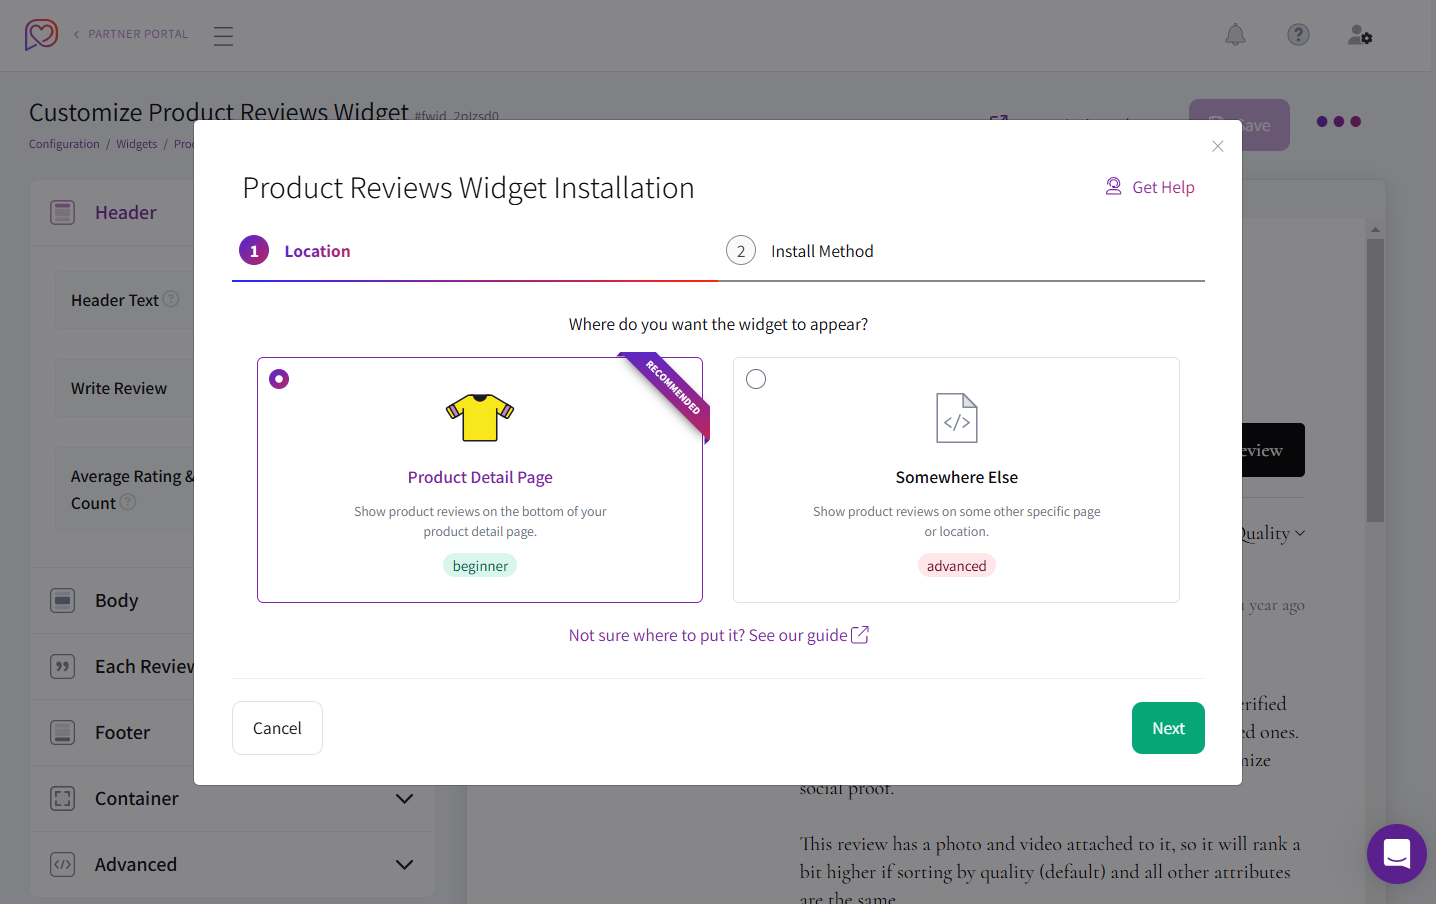Click the code icon beside Advanced

pyautogui.click(x=62, y=864)
